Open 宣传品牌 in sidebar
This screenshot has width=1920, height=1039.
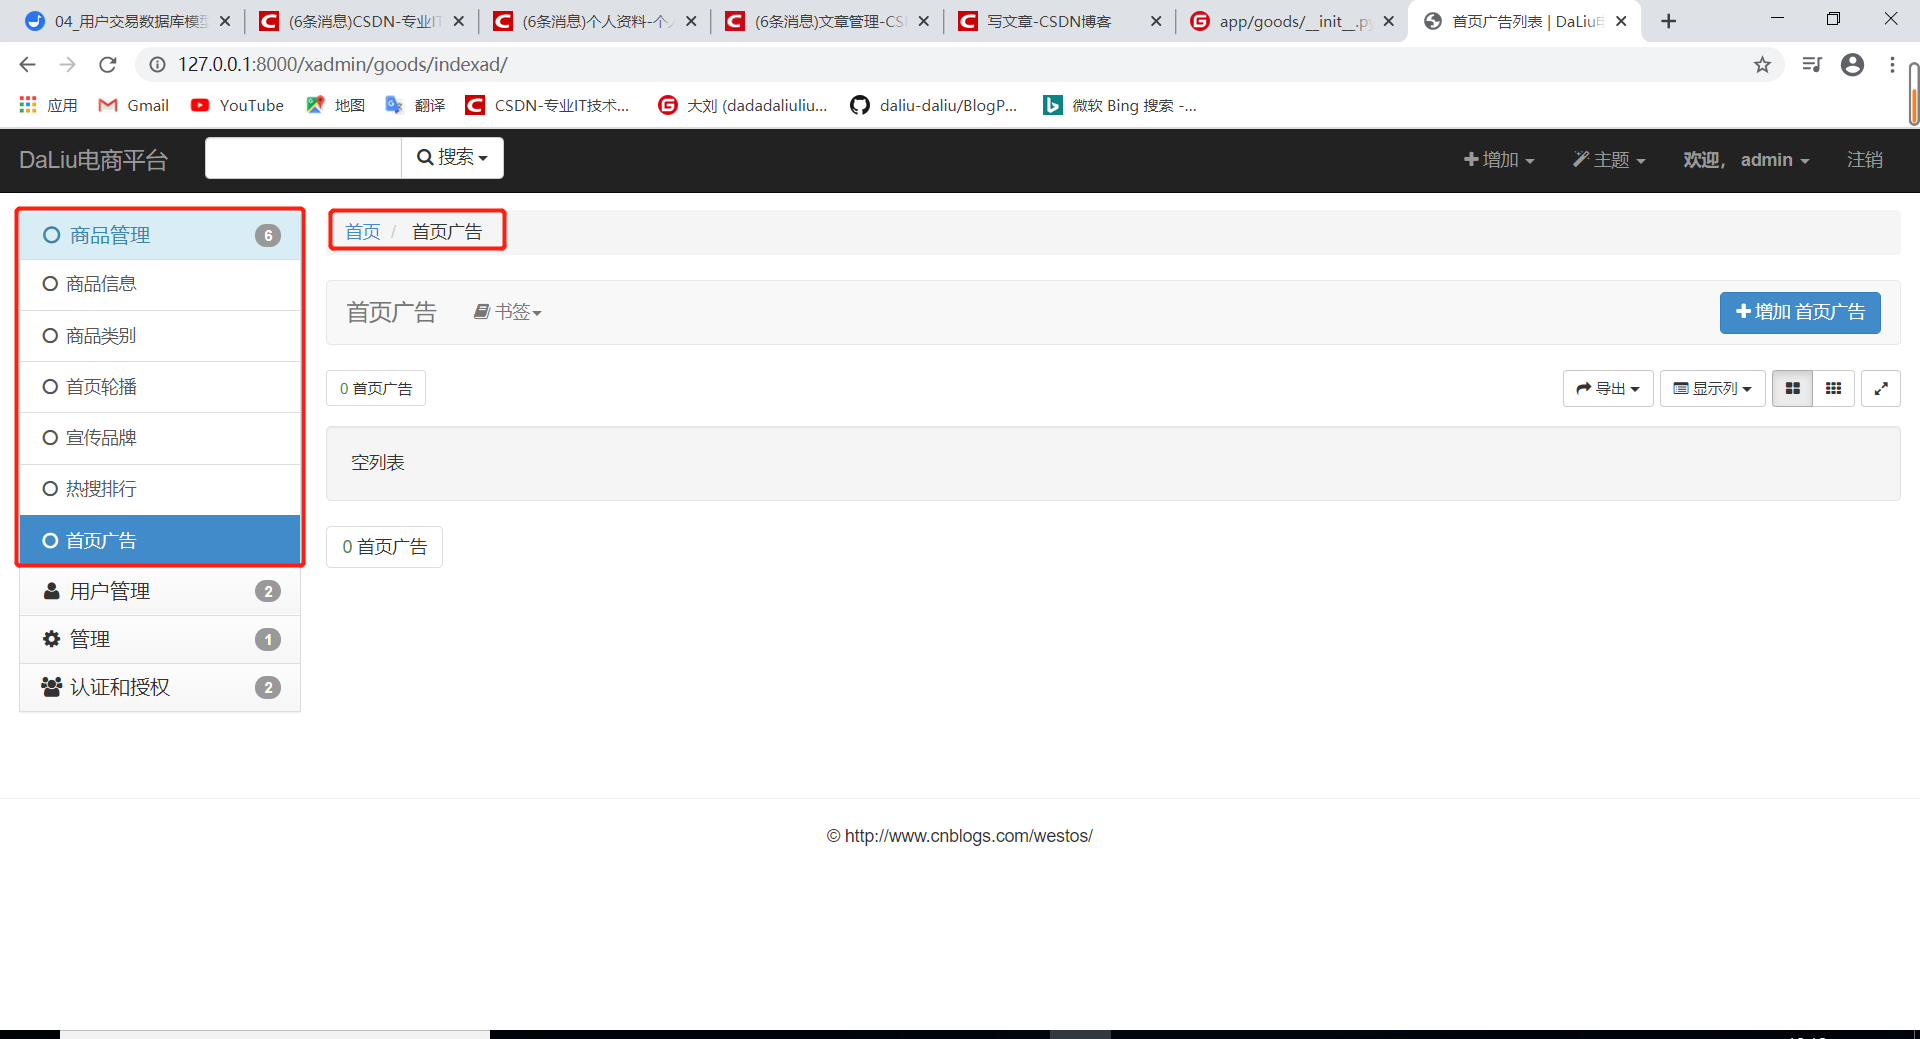(x=160, y=438)
